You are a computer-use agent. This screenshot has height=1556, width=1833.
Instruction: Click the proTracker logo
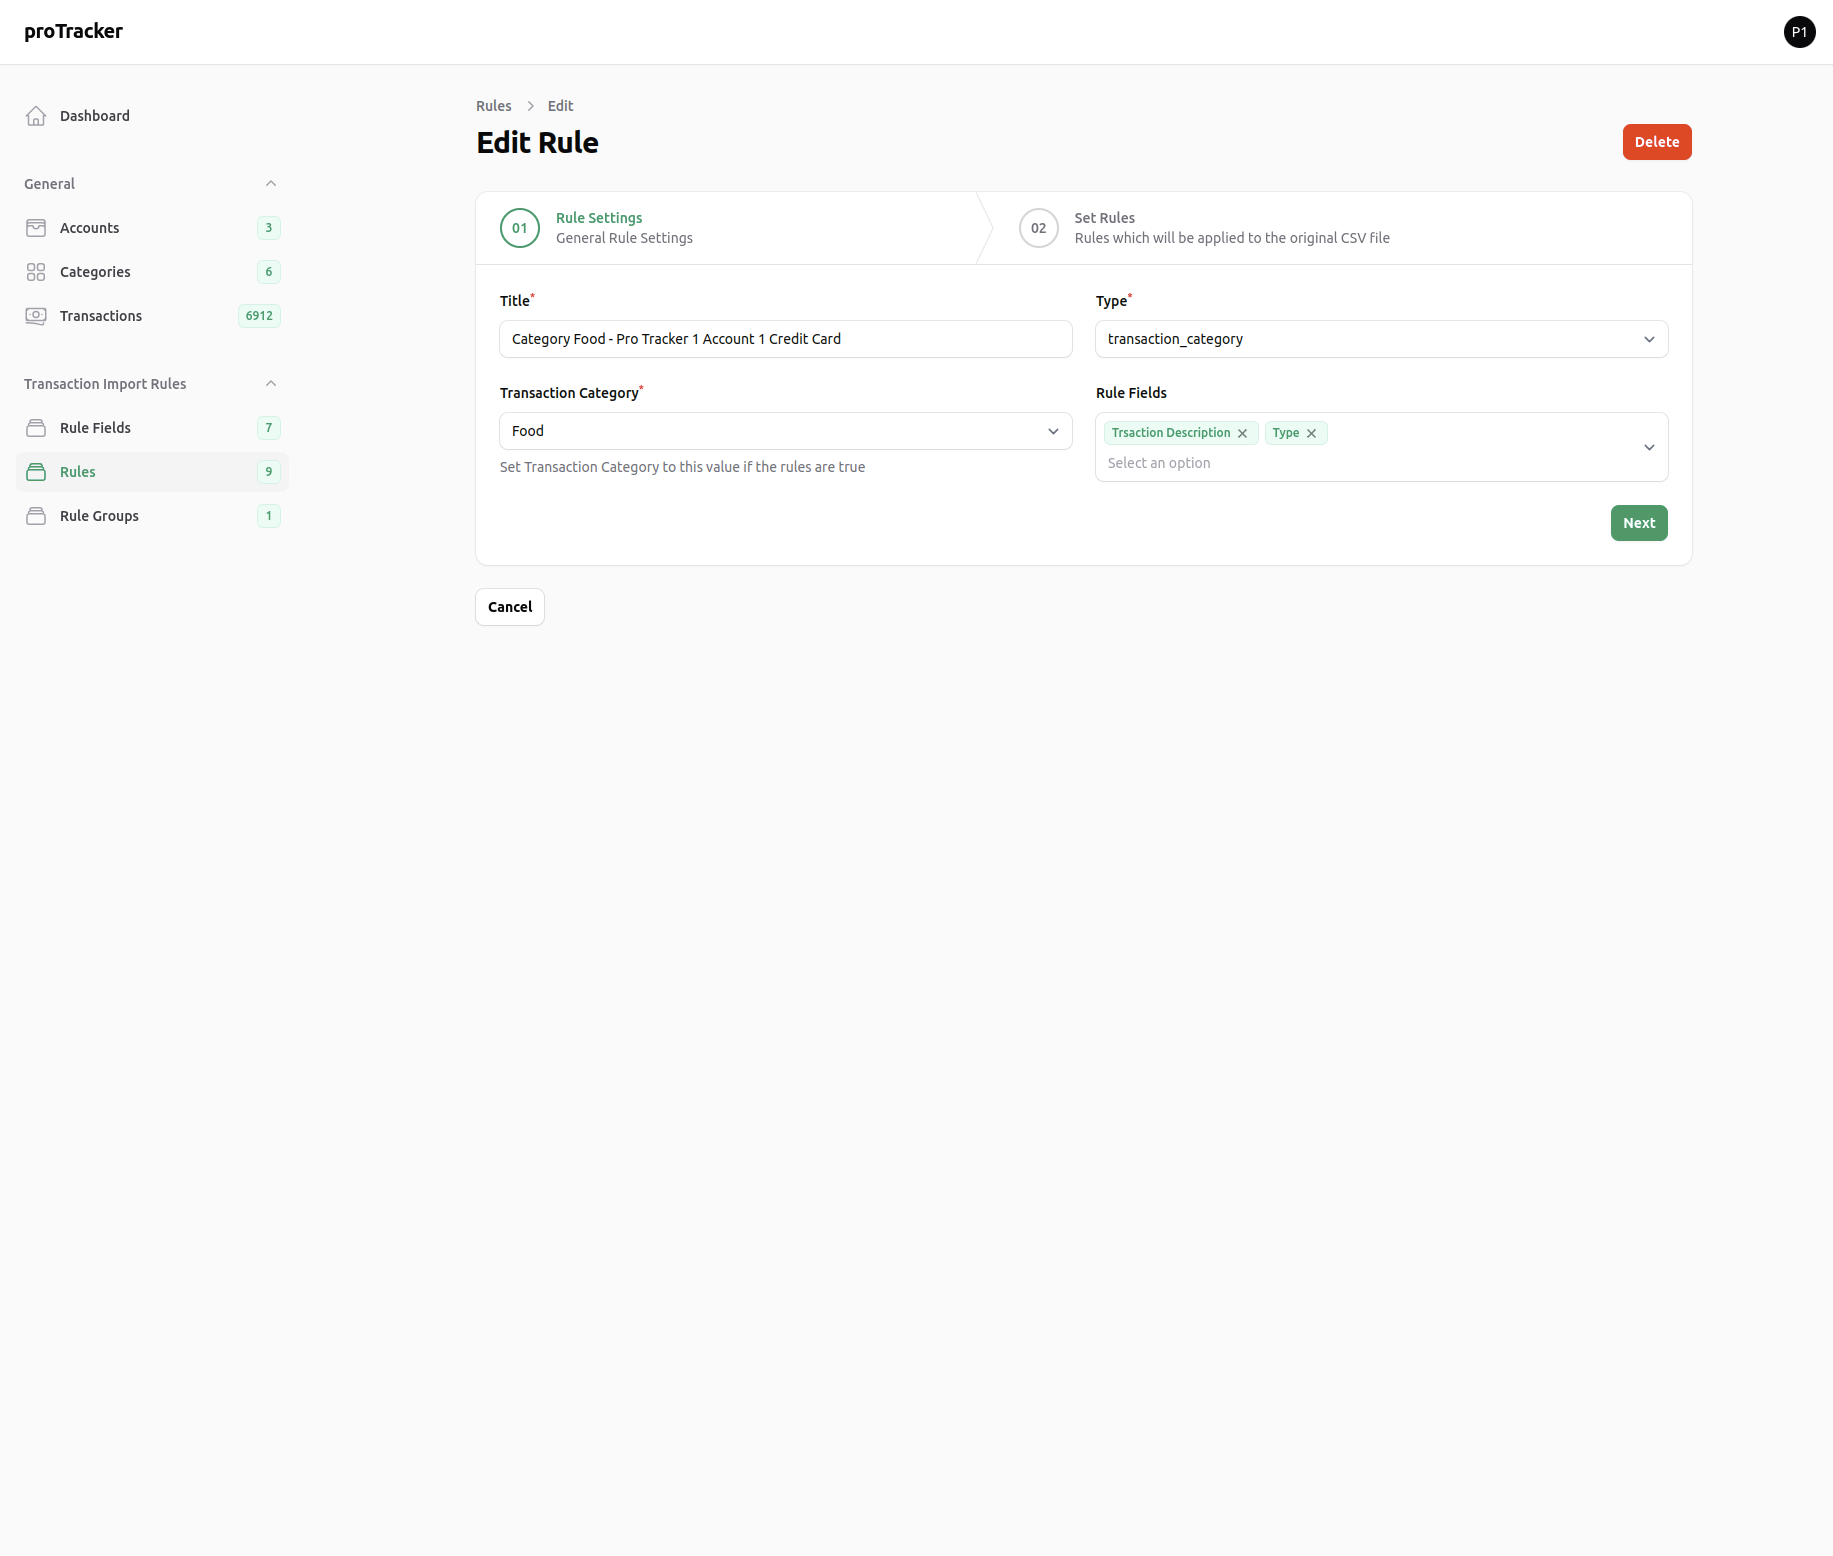[x=73, y=31]
